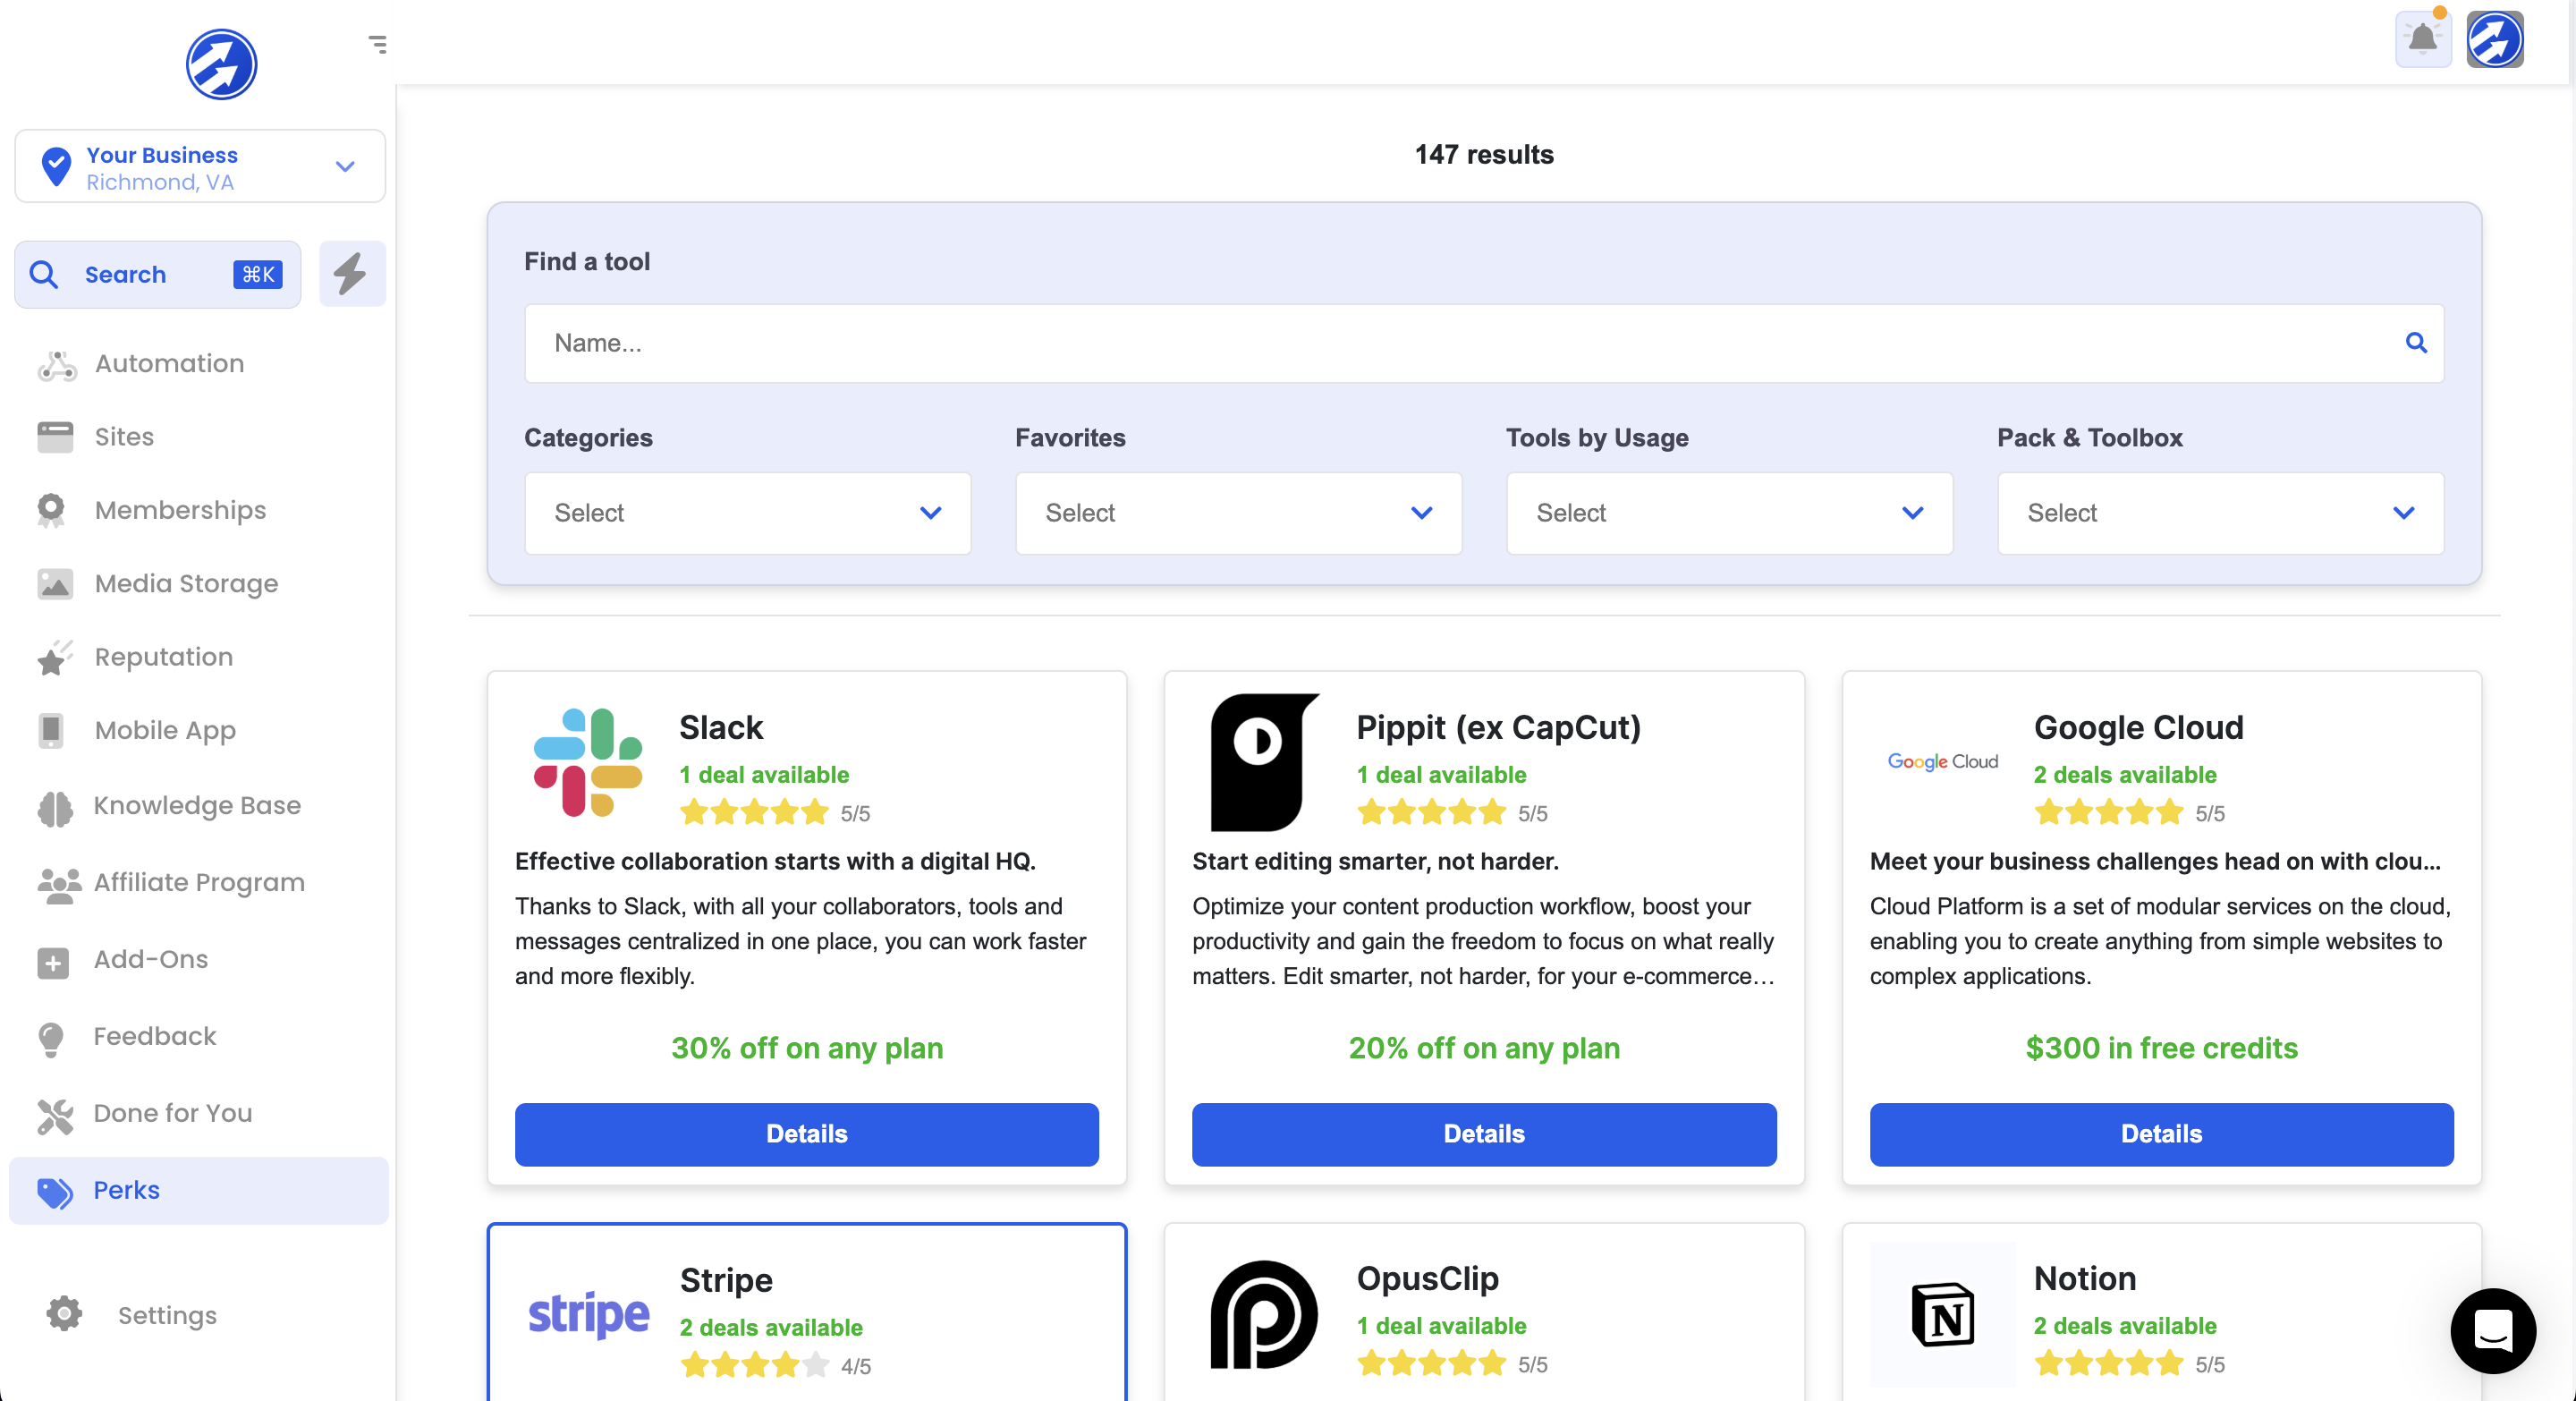
Task: Open the Favorites select dropdown
Action: click(1237, 513)
